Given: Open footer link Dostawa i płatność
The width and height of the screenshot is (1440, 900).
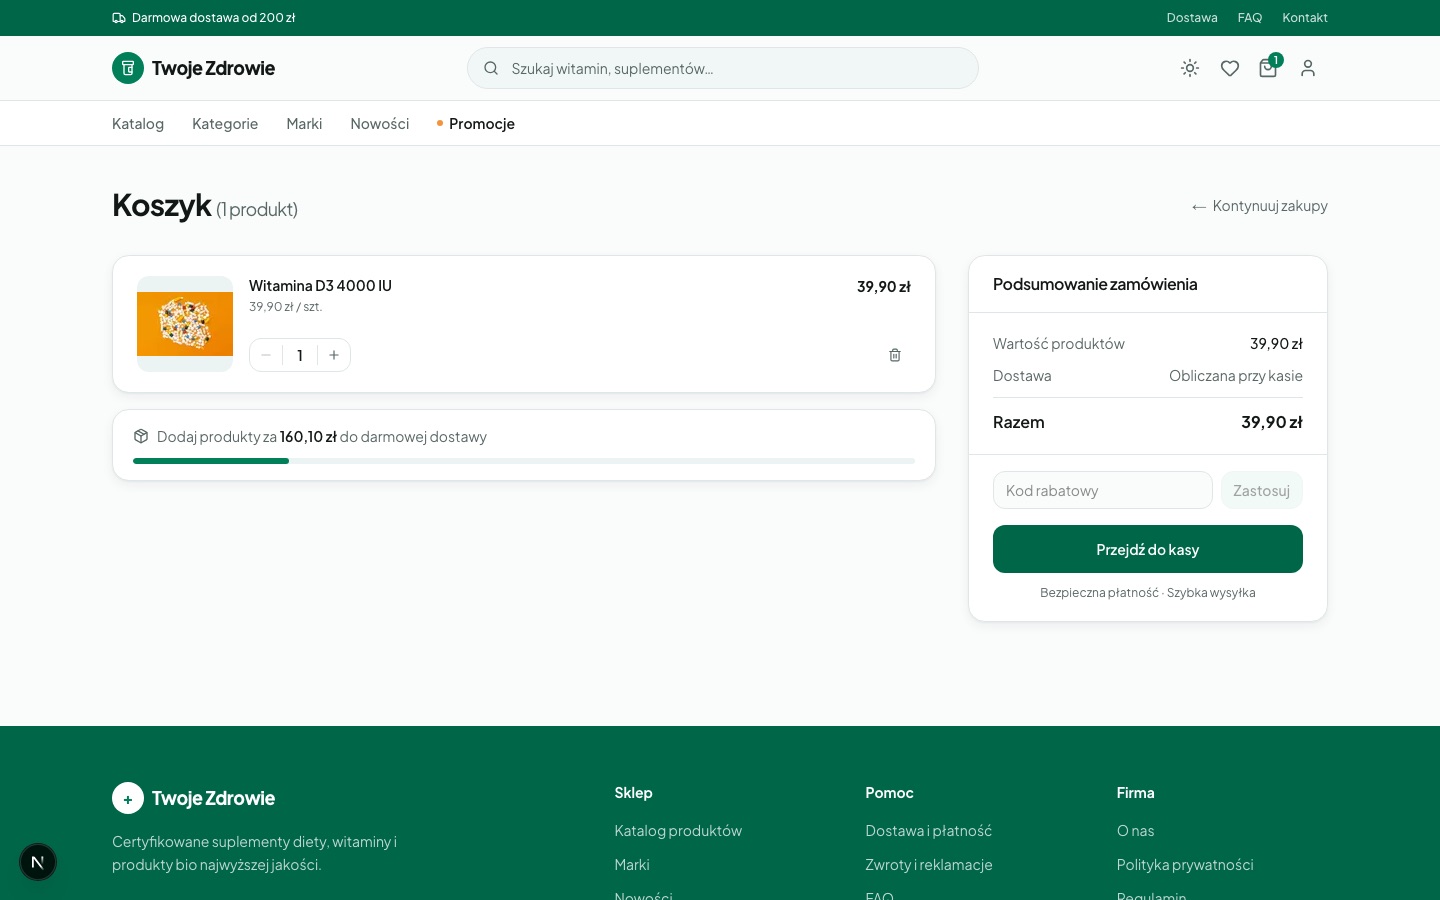Looking at the screenshot, I should click(x=929, y=831).
